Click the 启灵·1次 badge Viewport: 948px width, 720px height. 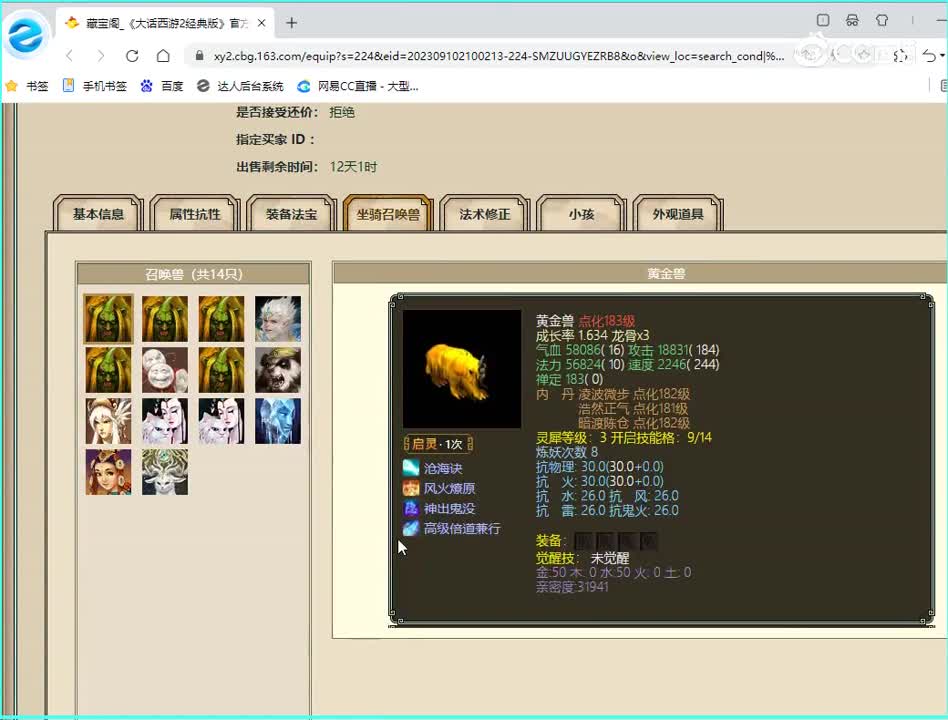click(438, 444)
